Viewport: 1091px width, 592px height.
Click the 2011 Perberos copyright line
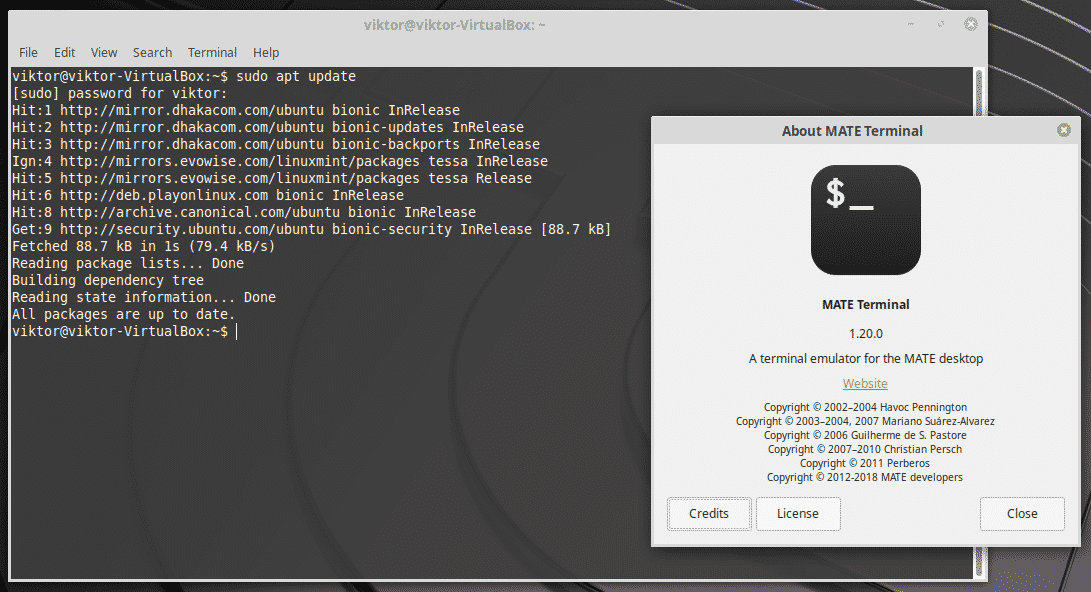point(866,463)
